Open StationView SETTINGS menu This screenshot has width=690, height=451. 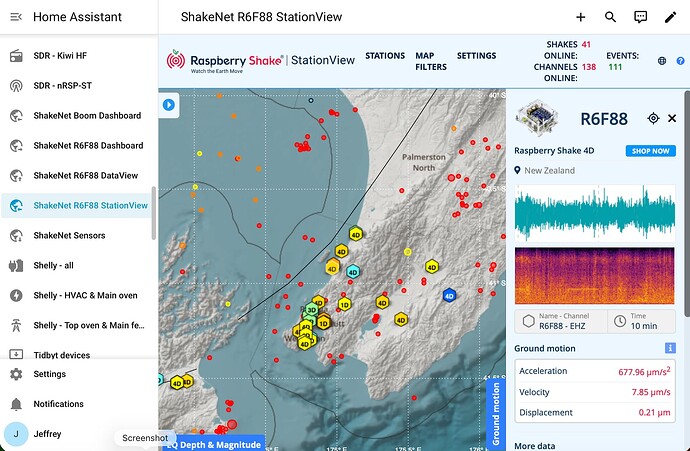[476, 56]
